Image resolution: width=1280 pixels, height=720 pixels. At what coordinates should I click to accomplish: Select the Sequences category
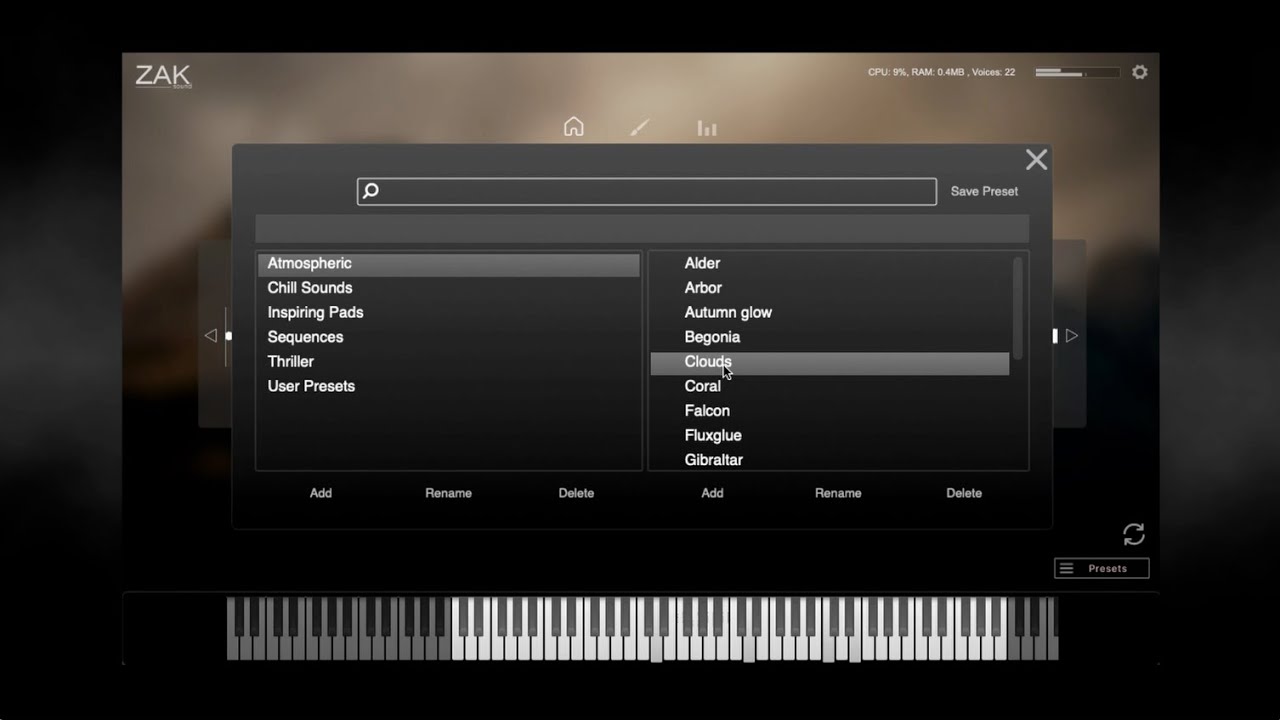[448, 337]
